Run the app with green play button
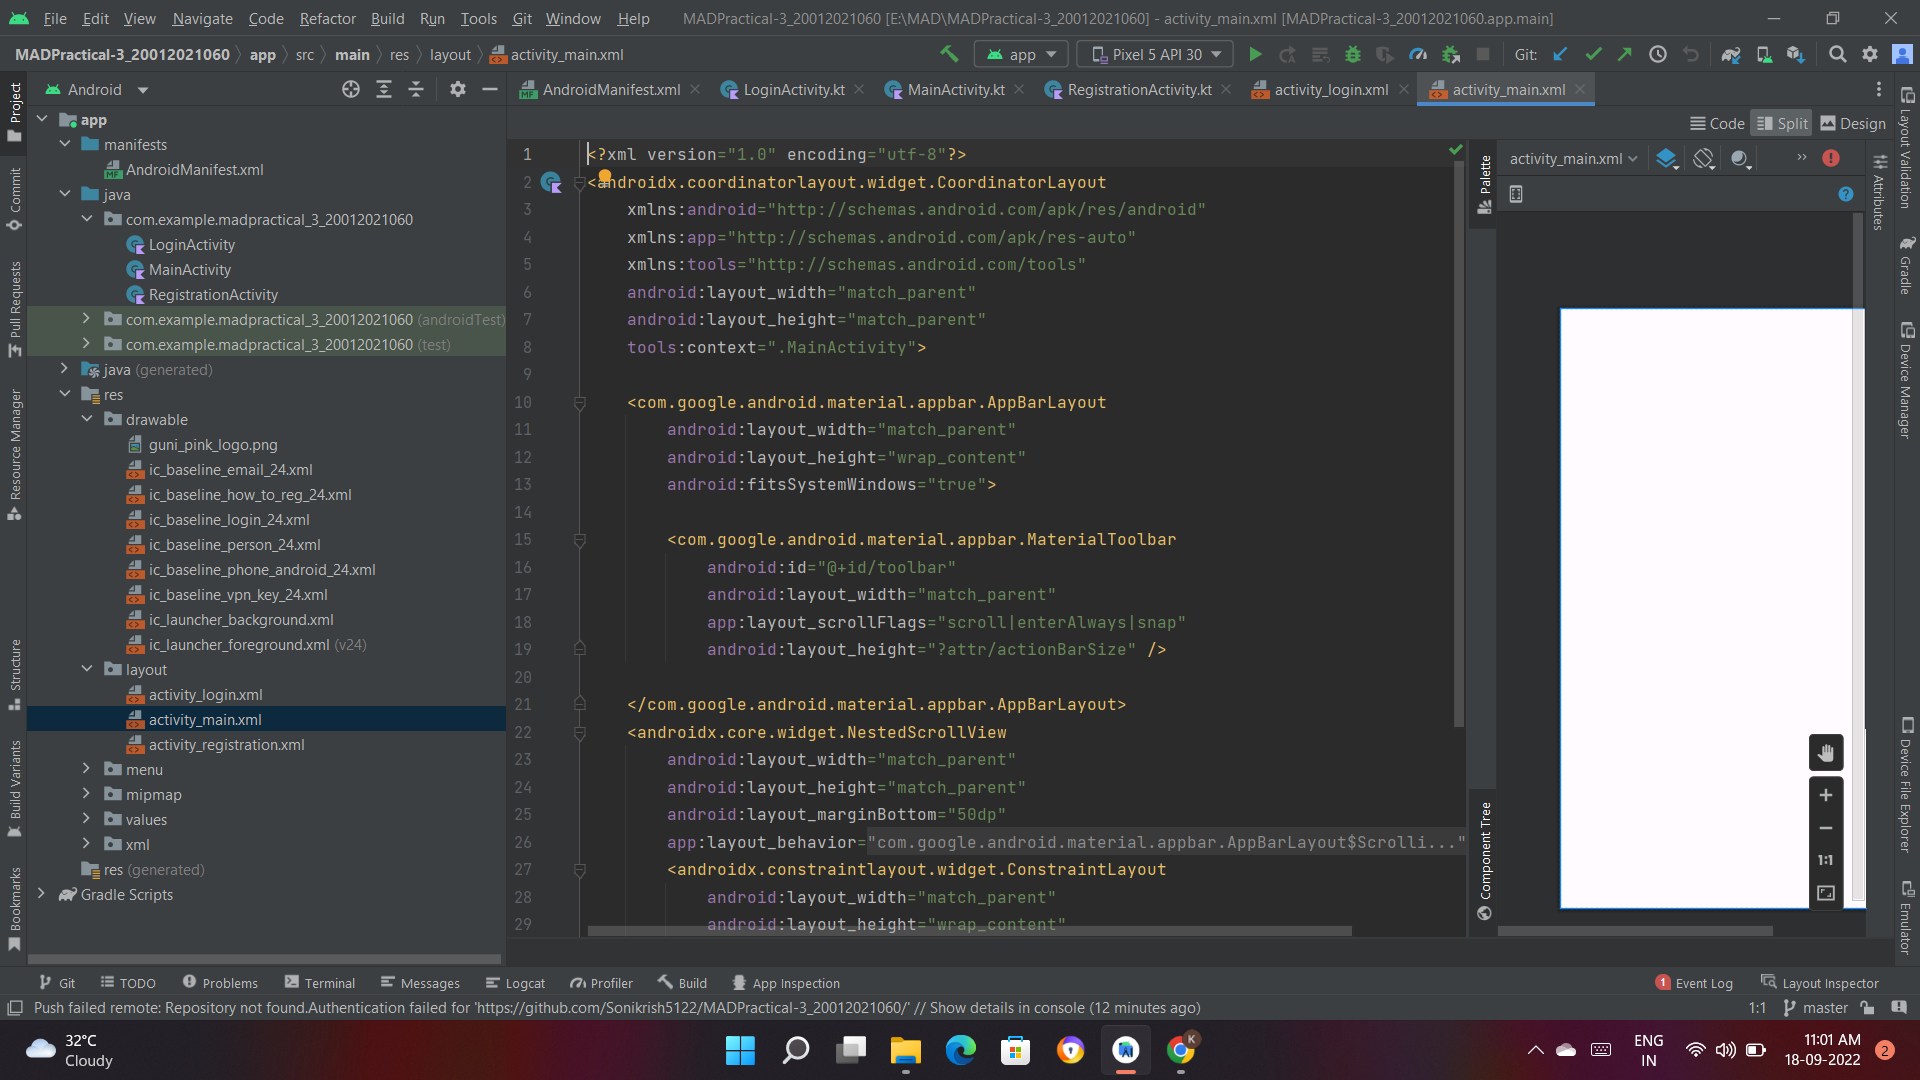 1255,54
